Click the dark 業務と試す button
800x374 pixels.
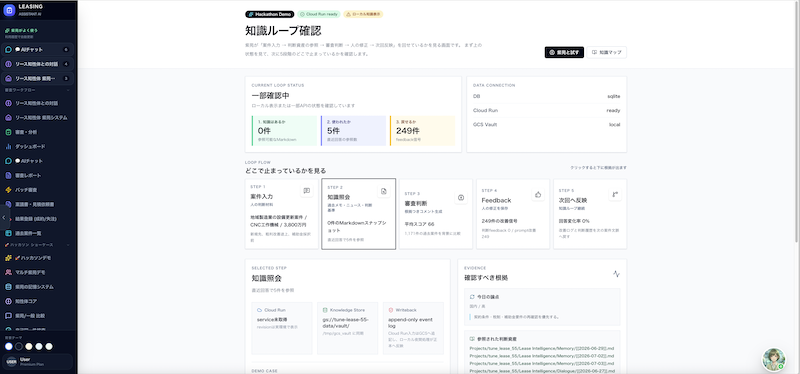(x=564, y=52)
